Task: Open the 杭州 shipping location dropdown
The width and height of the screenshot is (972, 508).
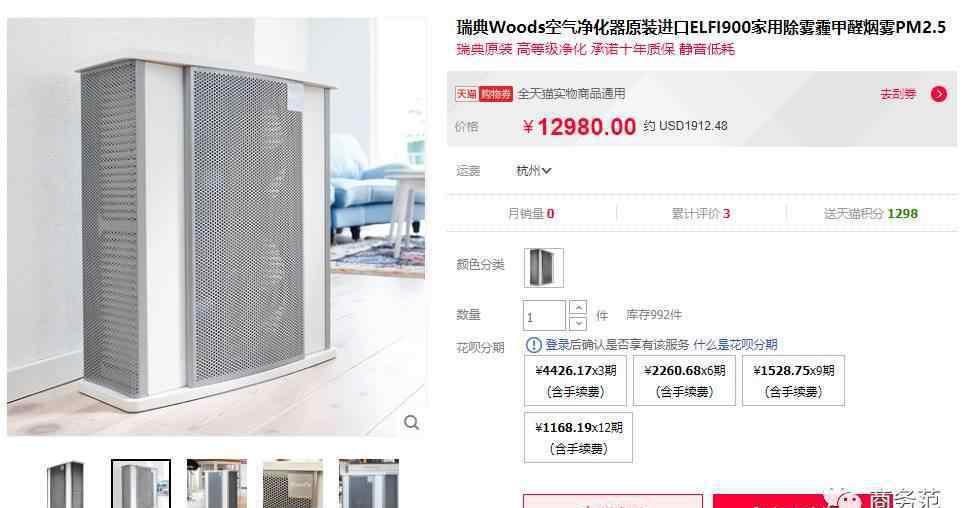Action: 534,171
